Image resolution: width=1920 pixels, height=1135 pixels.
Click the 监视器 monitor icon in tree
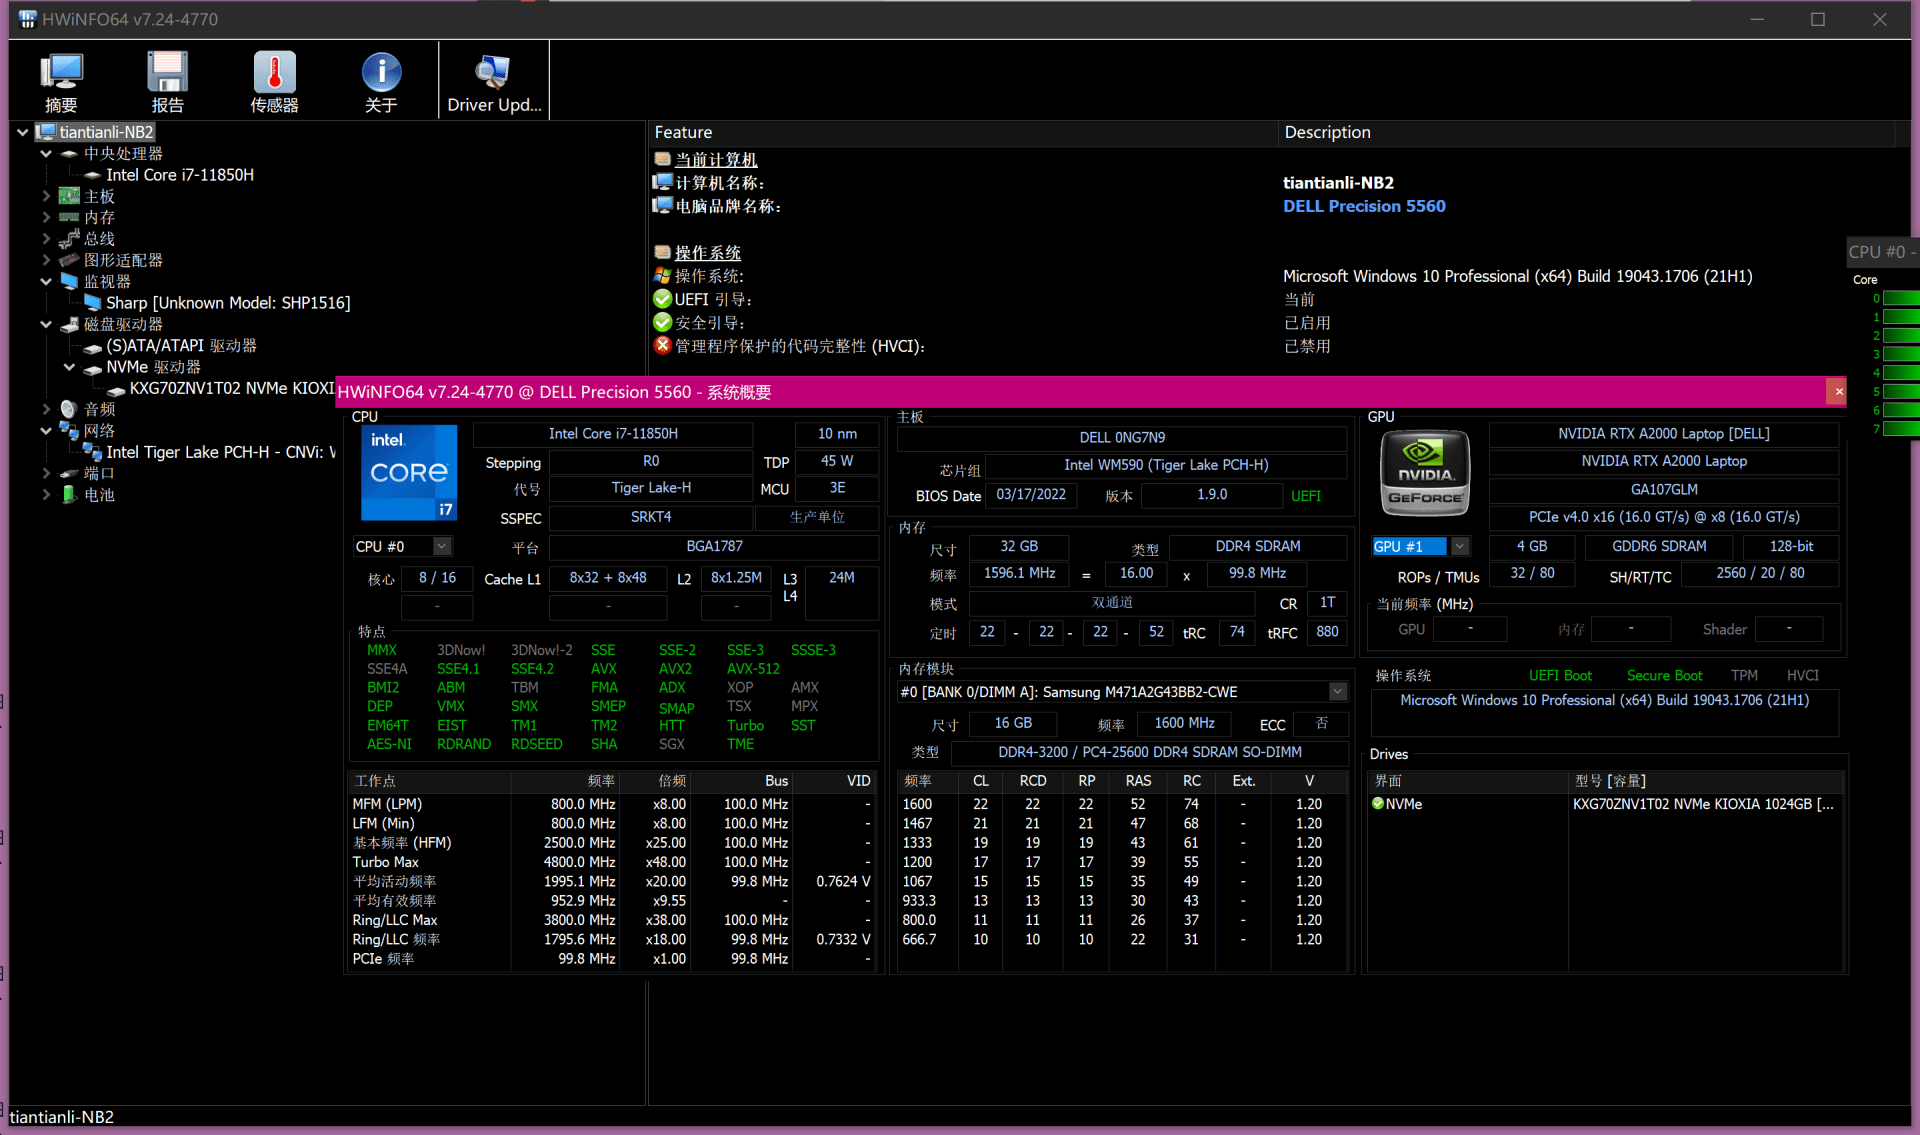pyautogui.click(x=69, y=282)
